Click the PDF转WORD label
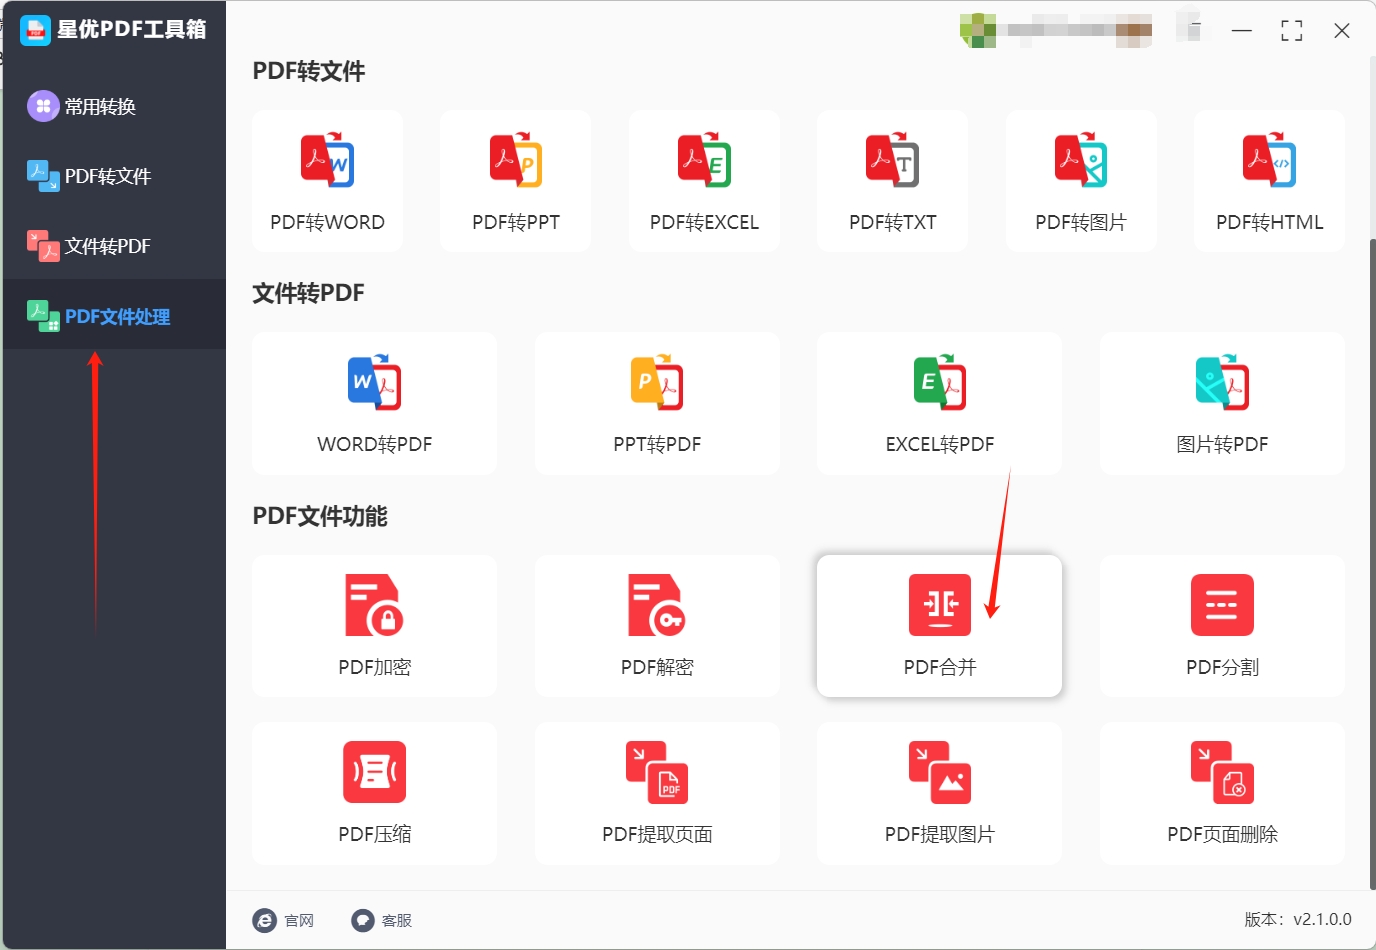1376x950 pixels. coord(327,222)
